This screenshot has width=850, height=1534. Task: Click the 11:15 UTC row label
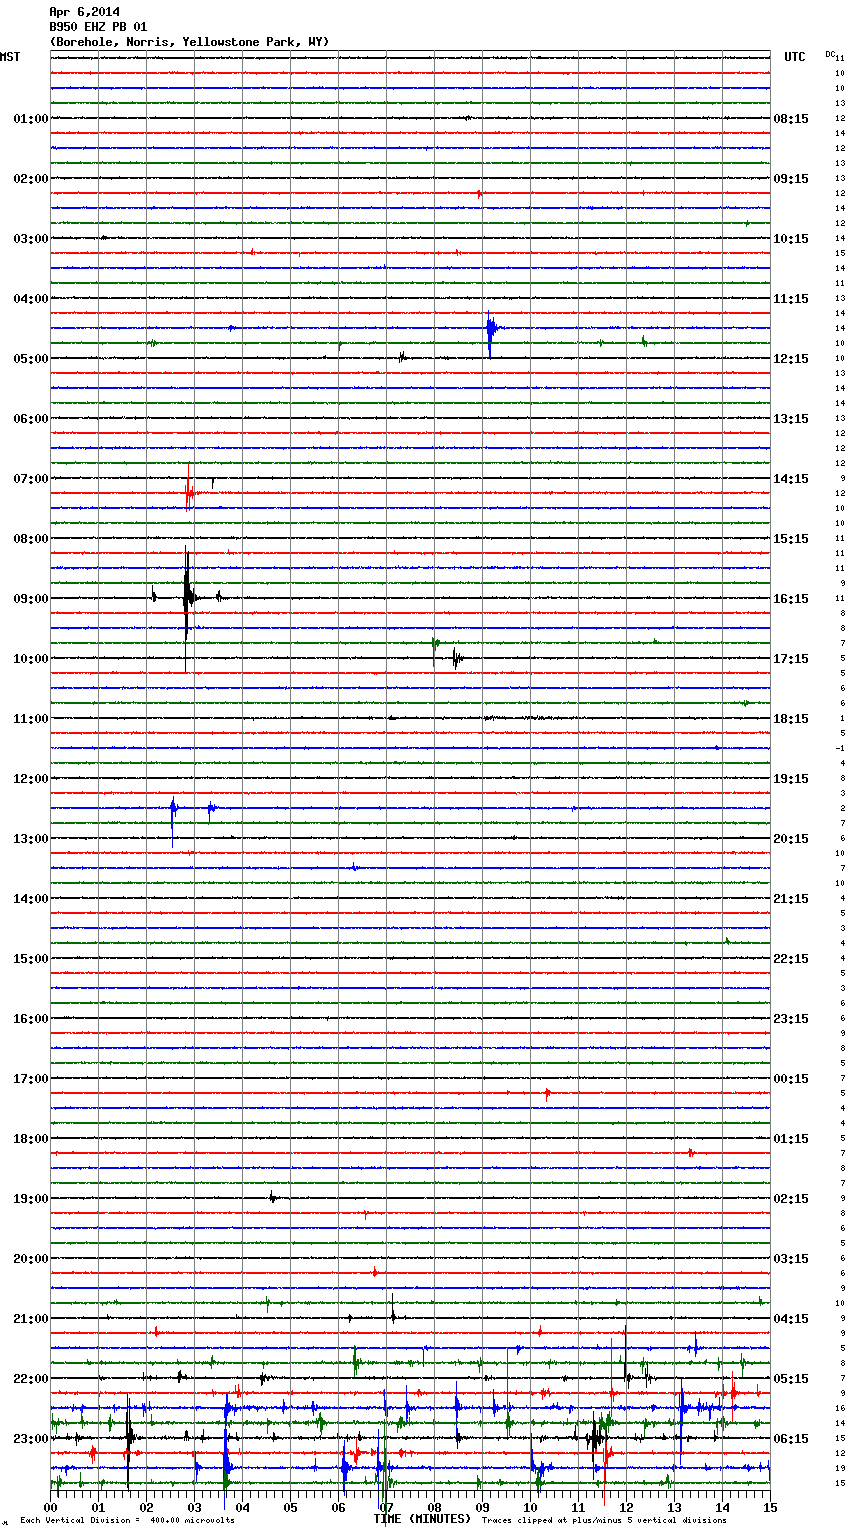click(791, 299)
